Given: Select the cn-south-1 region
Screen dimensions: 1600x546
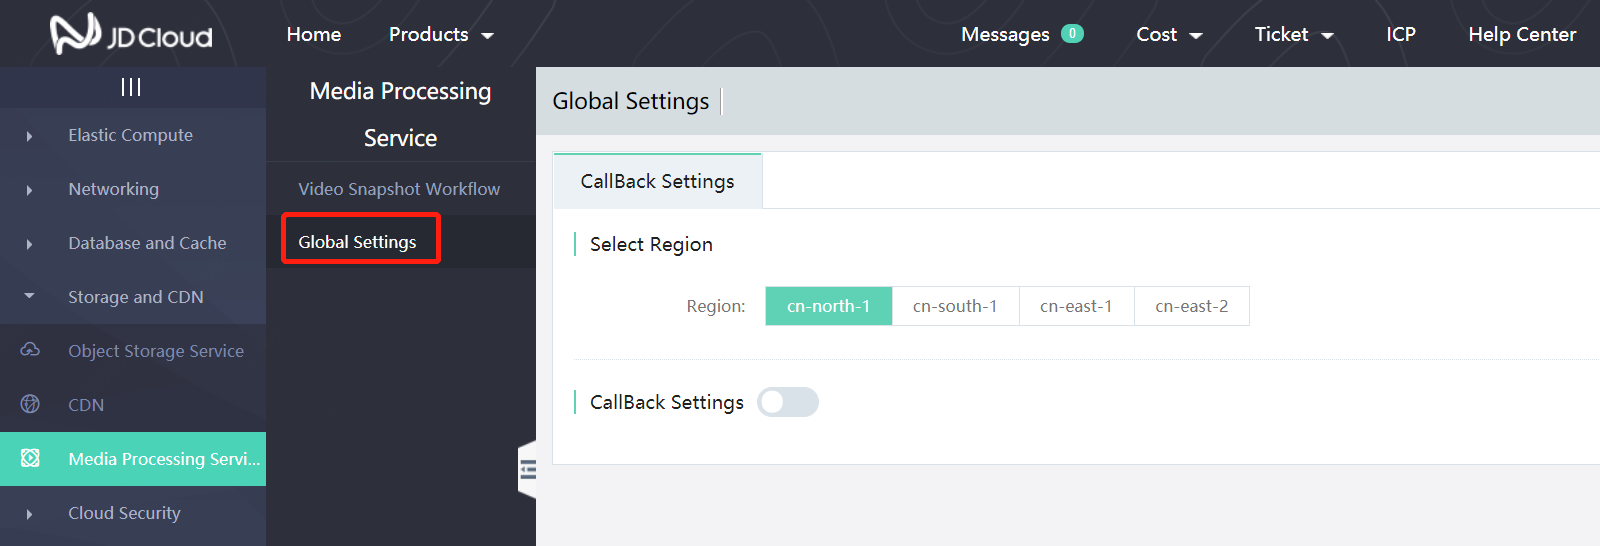Looking at the screenshot, I should (x=955, y=306).
